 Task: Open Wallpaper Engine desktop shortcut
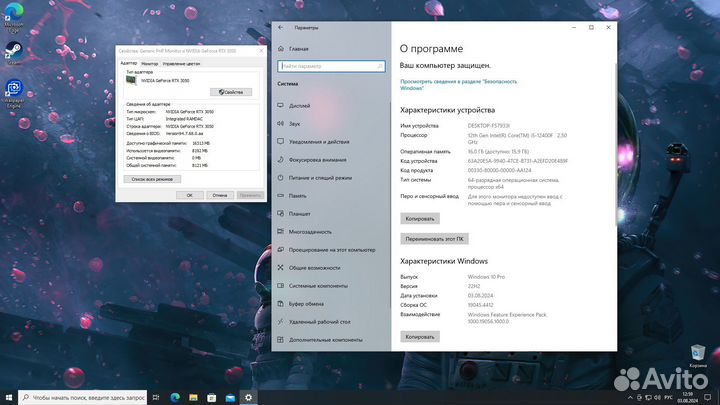pos(14,94)
